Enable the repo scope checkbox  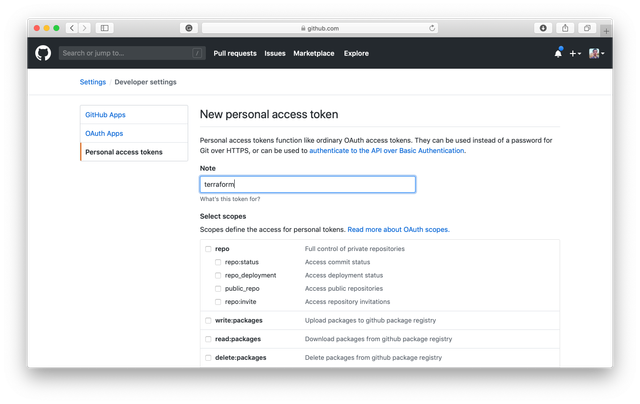tap(208, 248)
